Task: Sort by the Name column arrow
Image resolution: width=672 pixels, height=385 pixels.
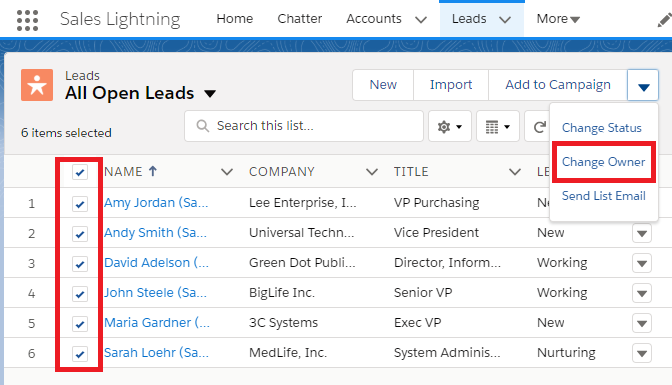Action: [x=153, y=171]
